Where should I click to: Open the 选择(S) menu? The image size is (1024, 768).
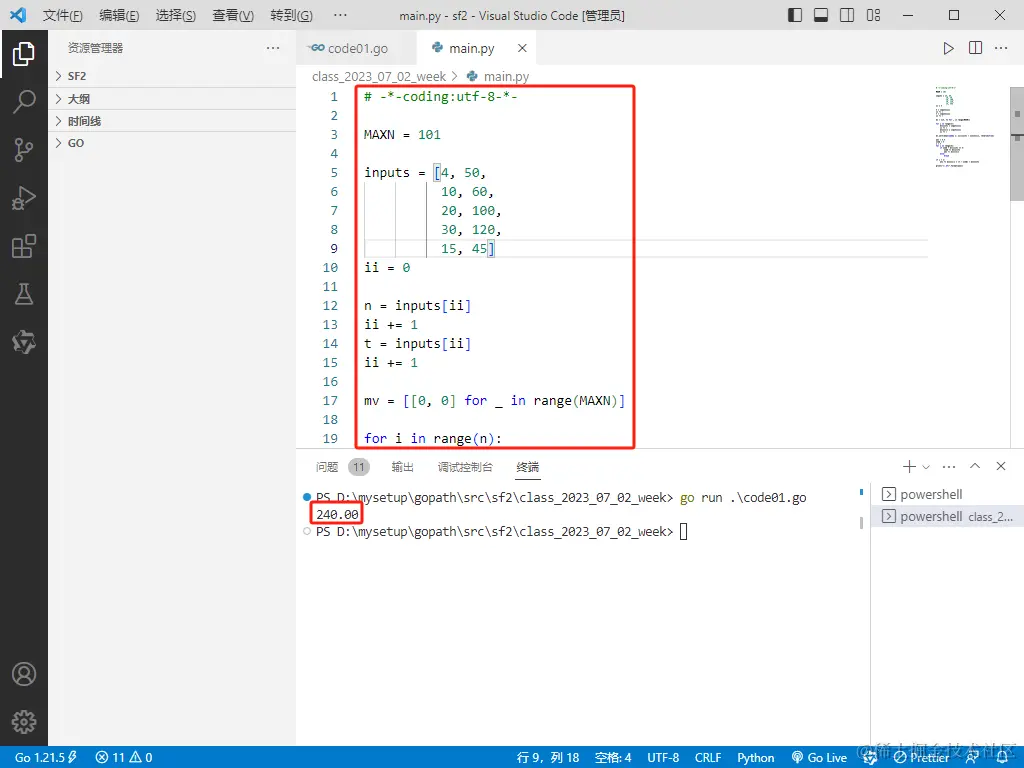[x=176, y=15]
